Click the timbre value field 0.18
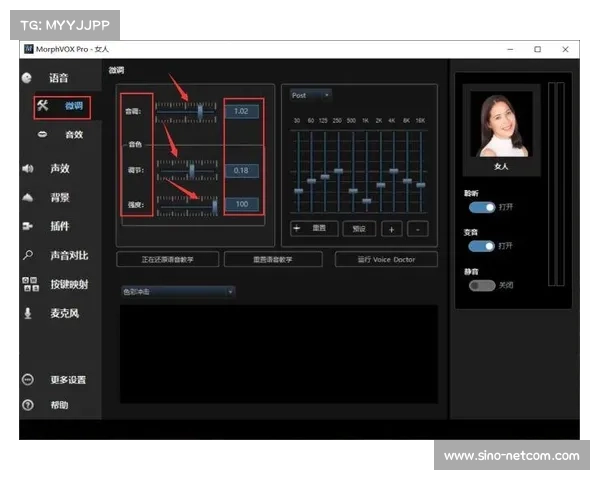The image size is (600, 480). coord(241,170)
